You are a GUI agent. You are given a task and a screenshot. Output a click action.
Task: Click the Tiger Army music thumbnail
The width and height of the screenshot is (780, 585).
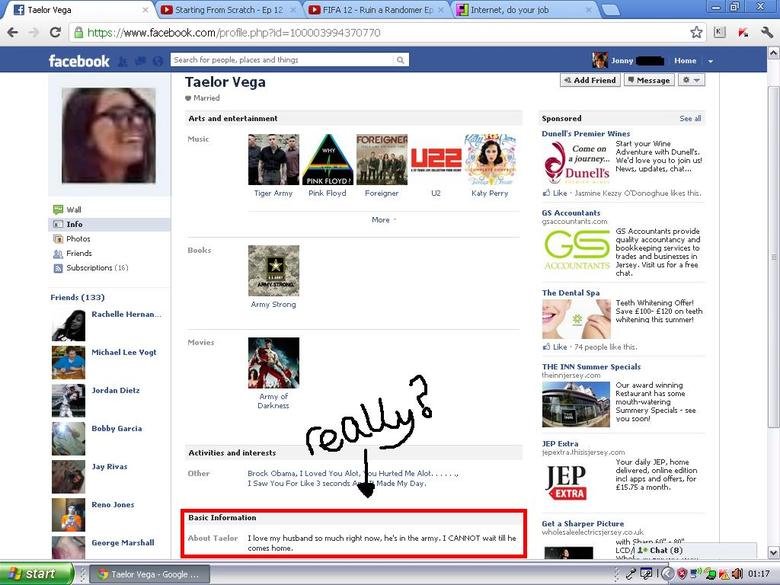[274, 159]
